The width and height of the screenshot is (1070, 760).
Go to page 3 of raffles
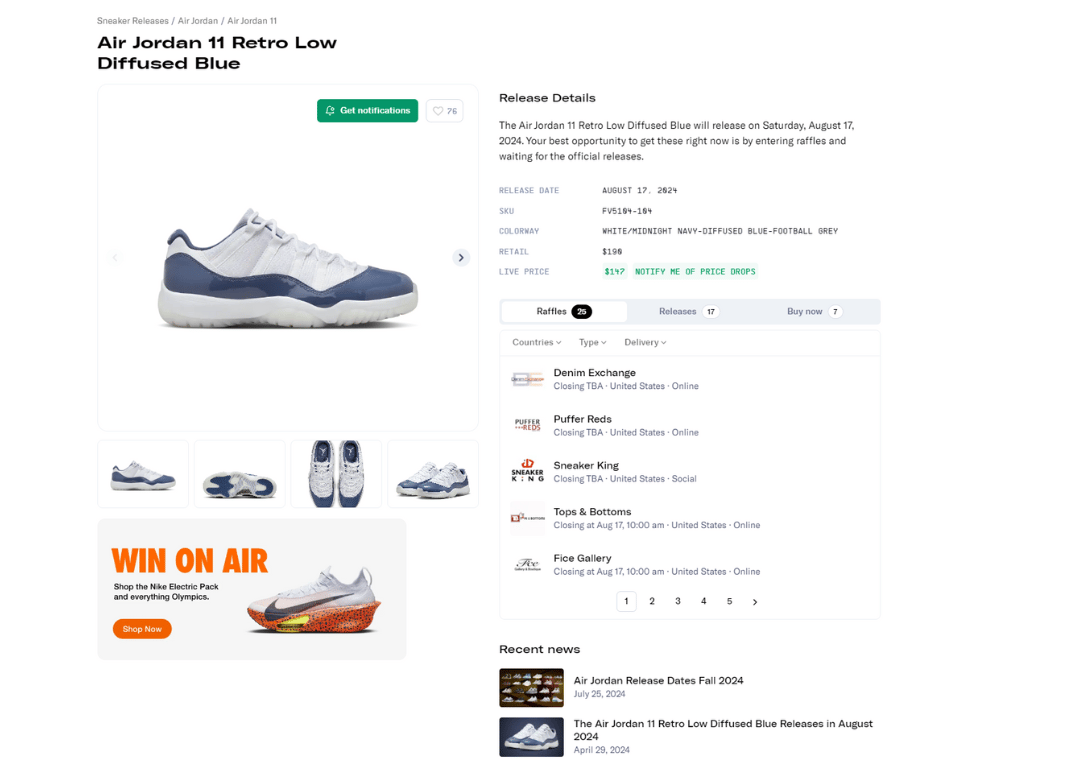point(678,601)
